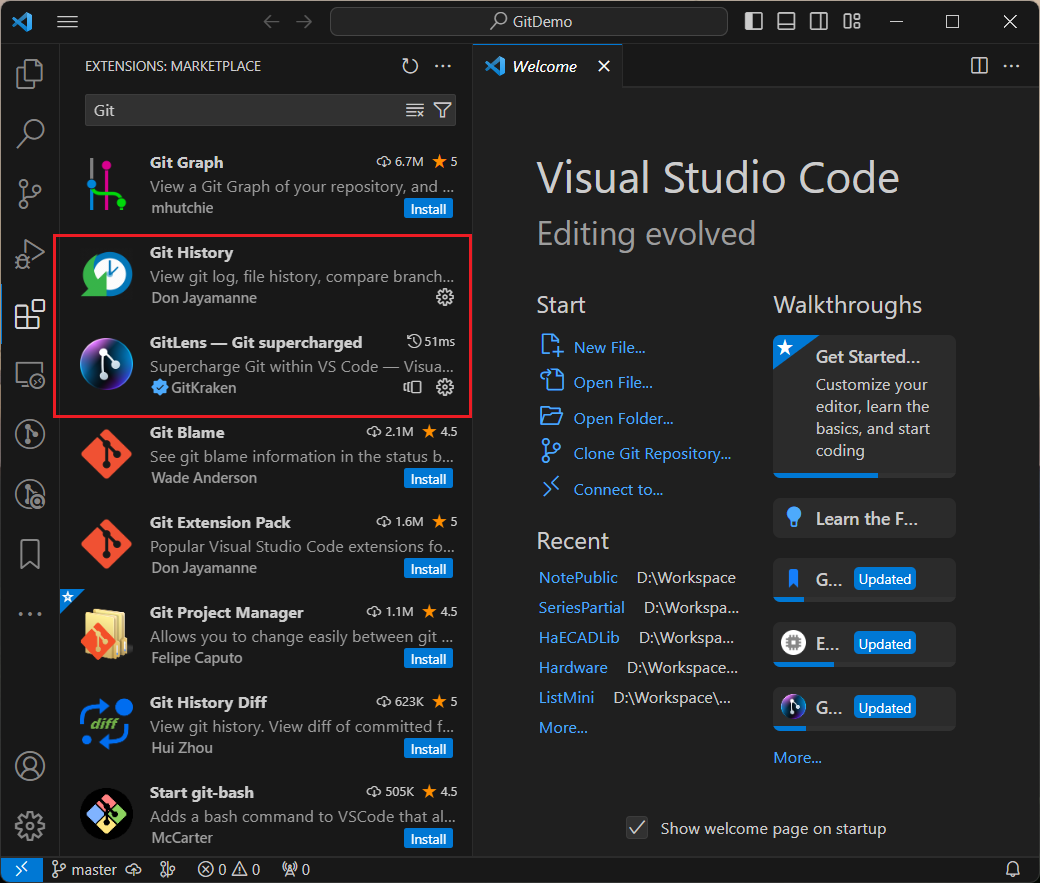Open recent project NotePublic

(578, 578)
